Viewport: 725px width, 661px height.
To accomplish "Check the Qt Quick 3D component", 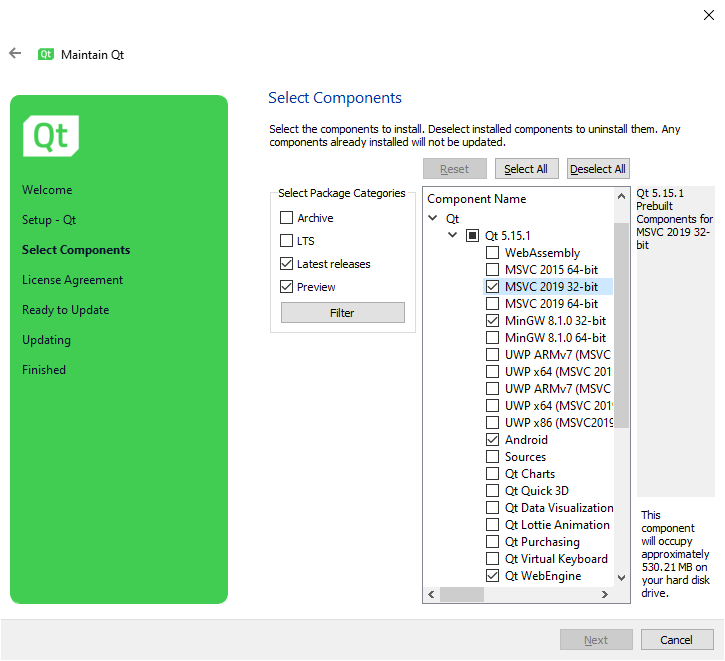I will [x=492, y=491].
